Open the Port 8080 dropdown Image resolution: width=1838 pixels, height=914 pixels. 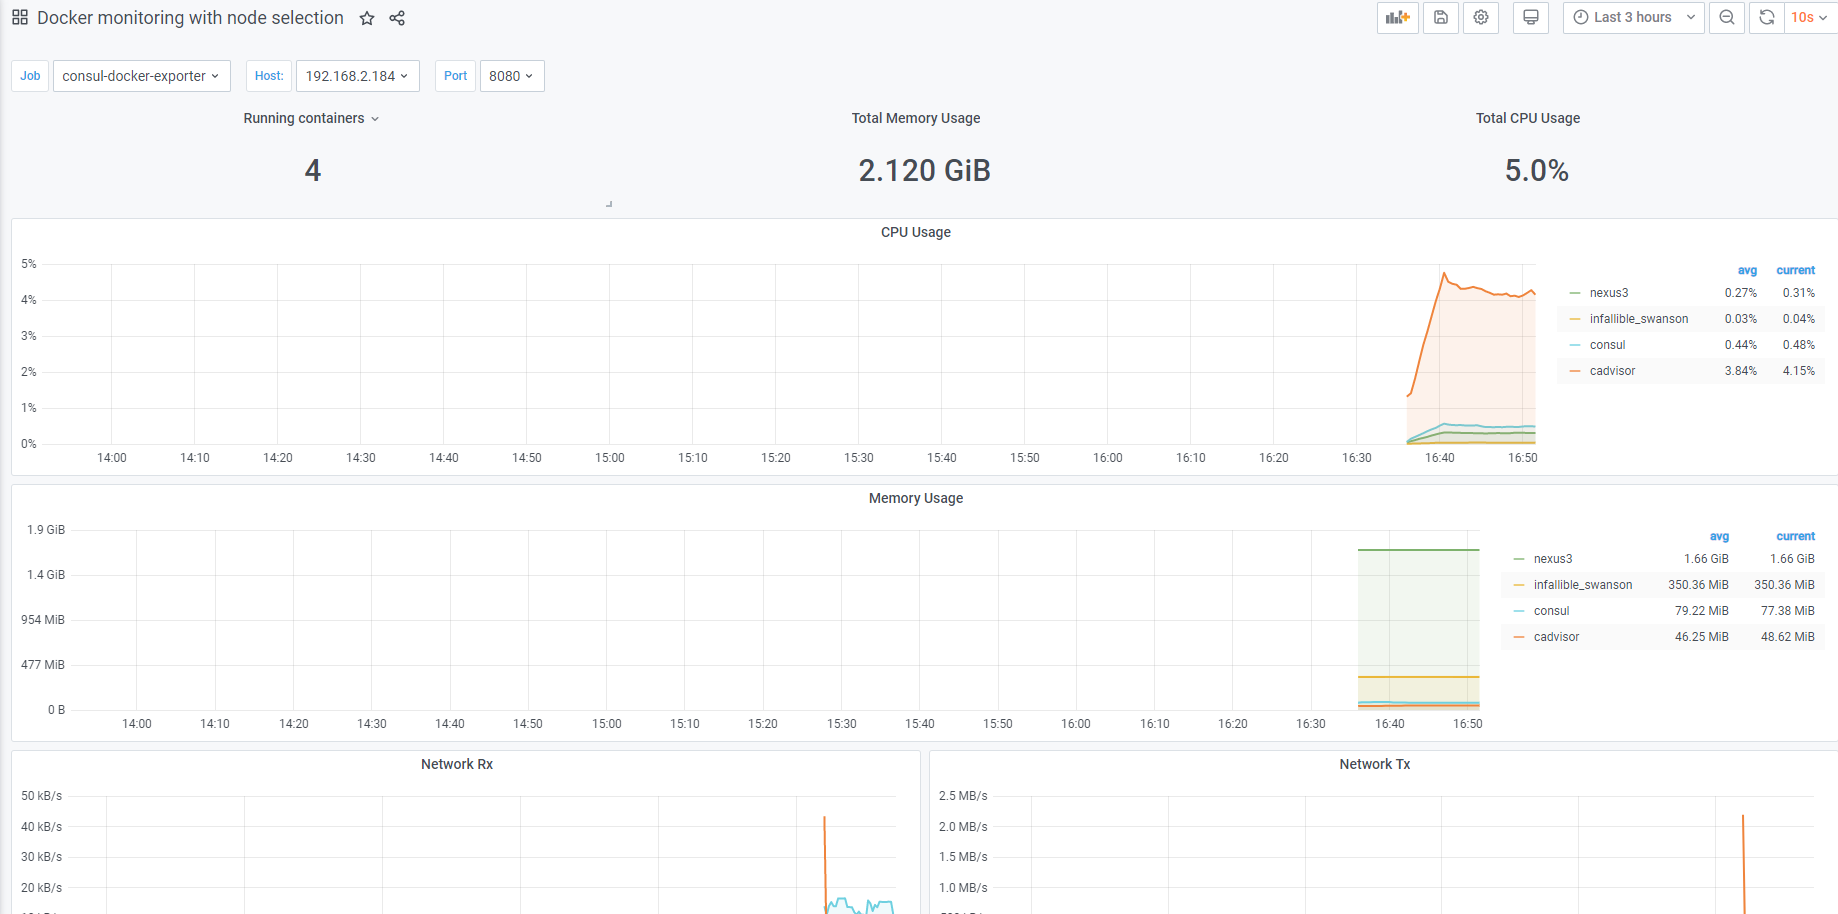tap(512, 76)
